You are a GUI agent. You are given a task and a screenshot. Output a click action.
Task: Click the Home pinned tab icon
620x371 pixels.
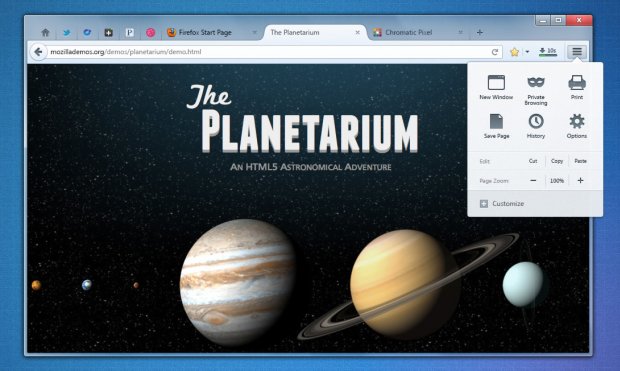(45, 32)
